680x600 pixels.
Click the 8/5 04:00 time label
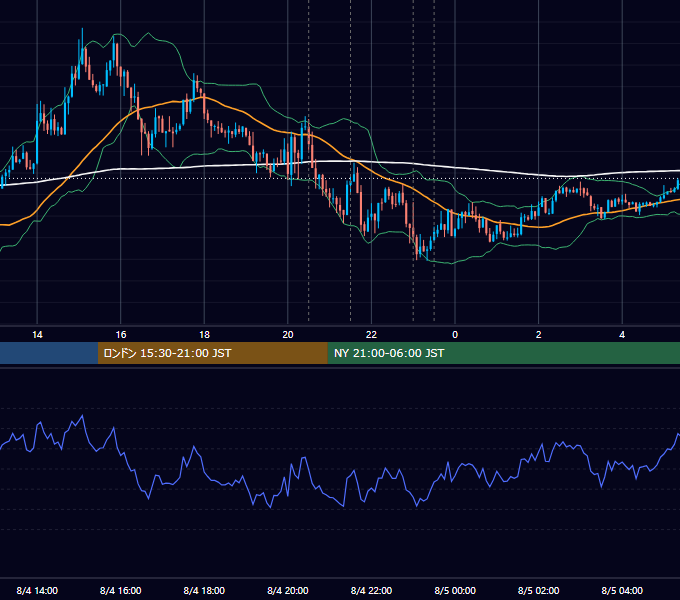(x=622, y=590)
